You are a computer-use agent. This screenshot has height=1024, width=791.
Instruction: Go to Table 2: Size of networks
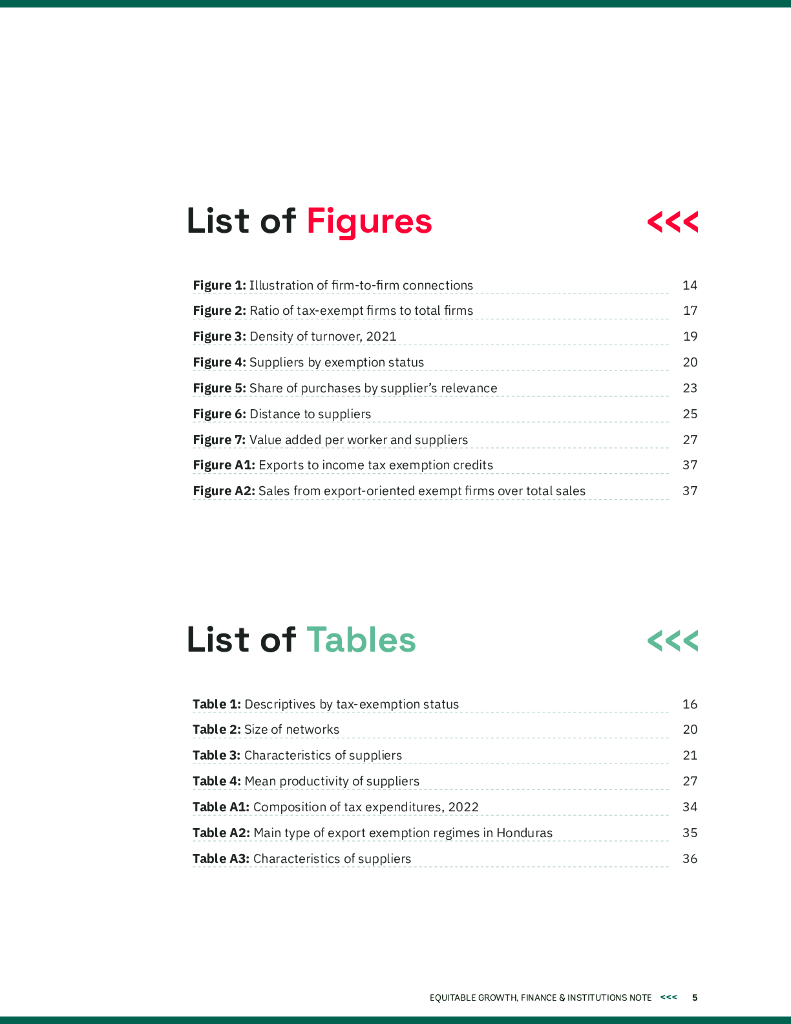coord(266,730)
